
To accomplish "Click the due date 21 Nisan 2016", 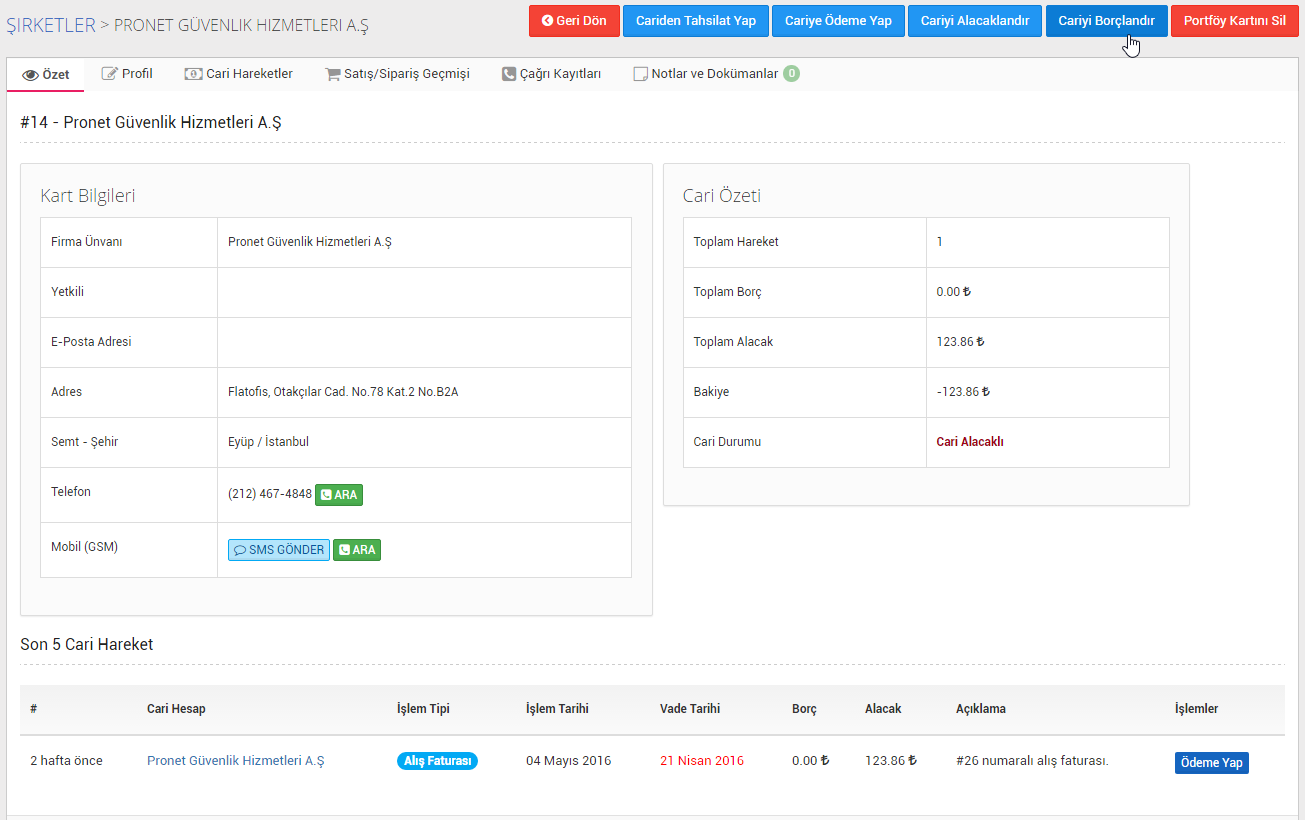I will [702, 761].
